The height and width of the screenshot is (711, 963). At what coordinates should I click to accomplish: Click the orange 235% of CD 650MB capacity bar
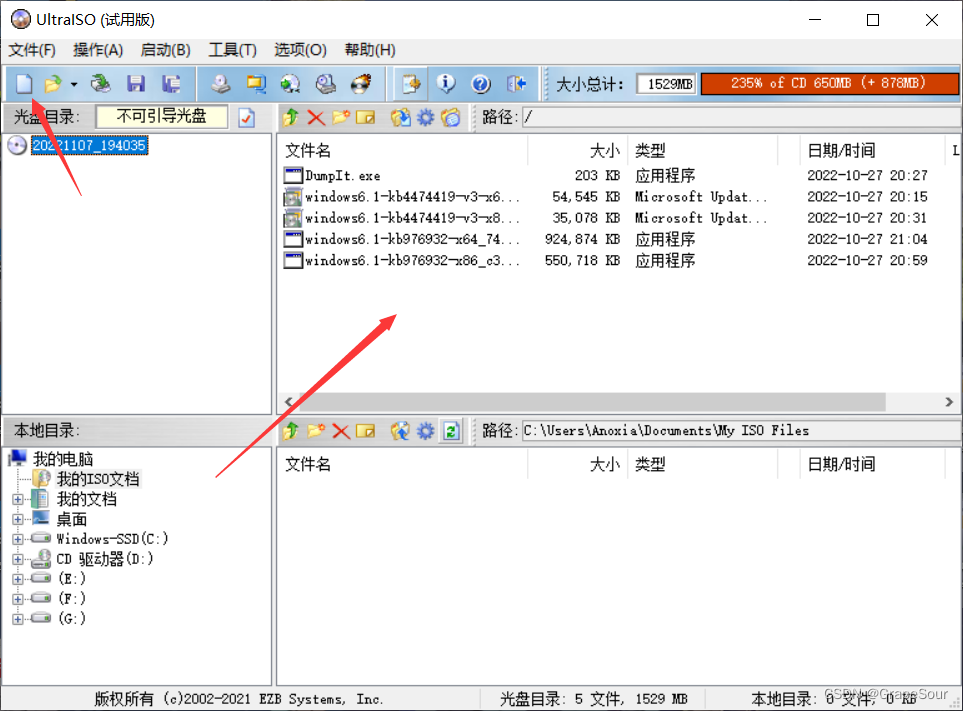[x=829, y=84]
